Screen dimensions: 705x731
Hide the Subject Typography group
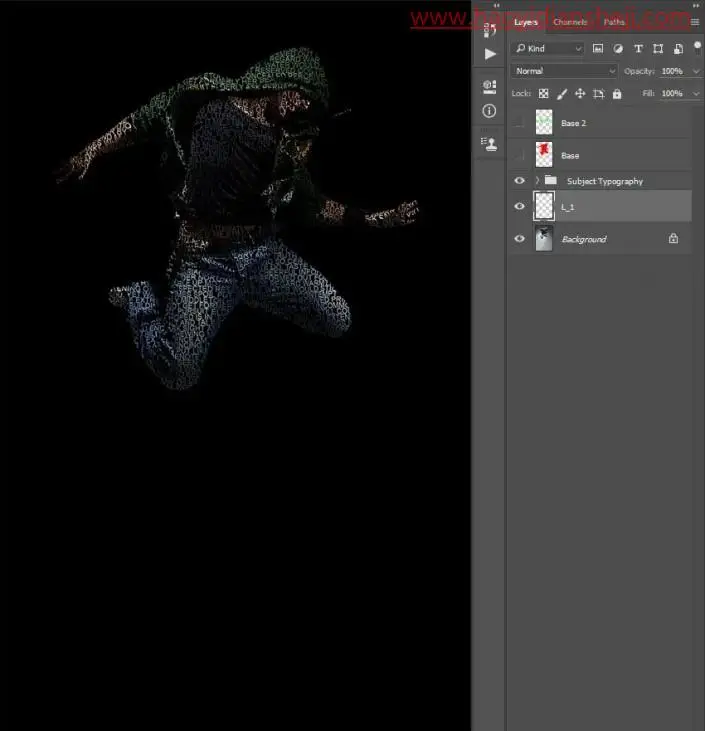pyautogui.click(x=519, y=180)
